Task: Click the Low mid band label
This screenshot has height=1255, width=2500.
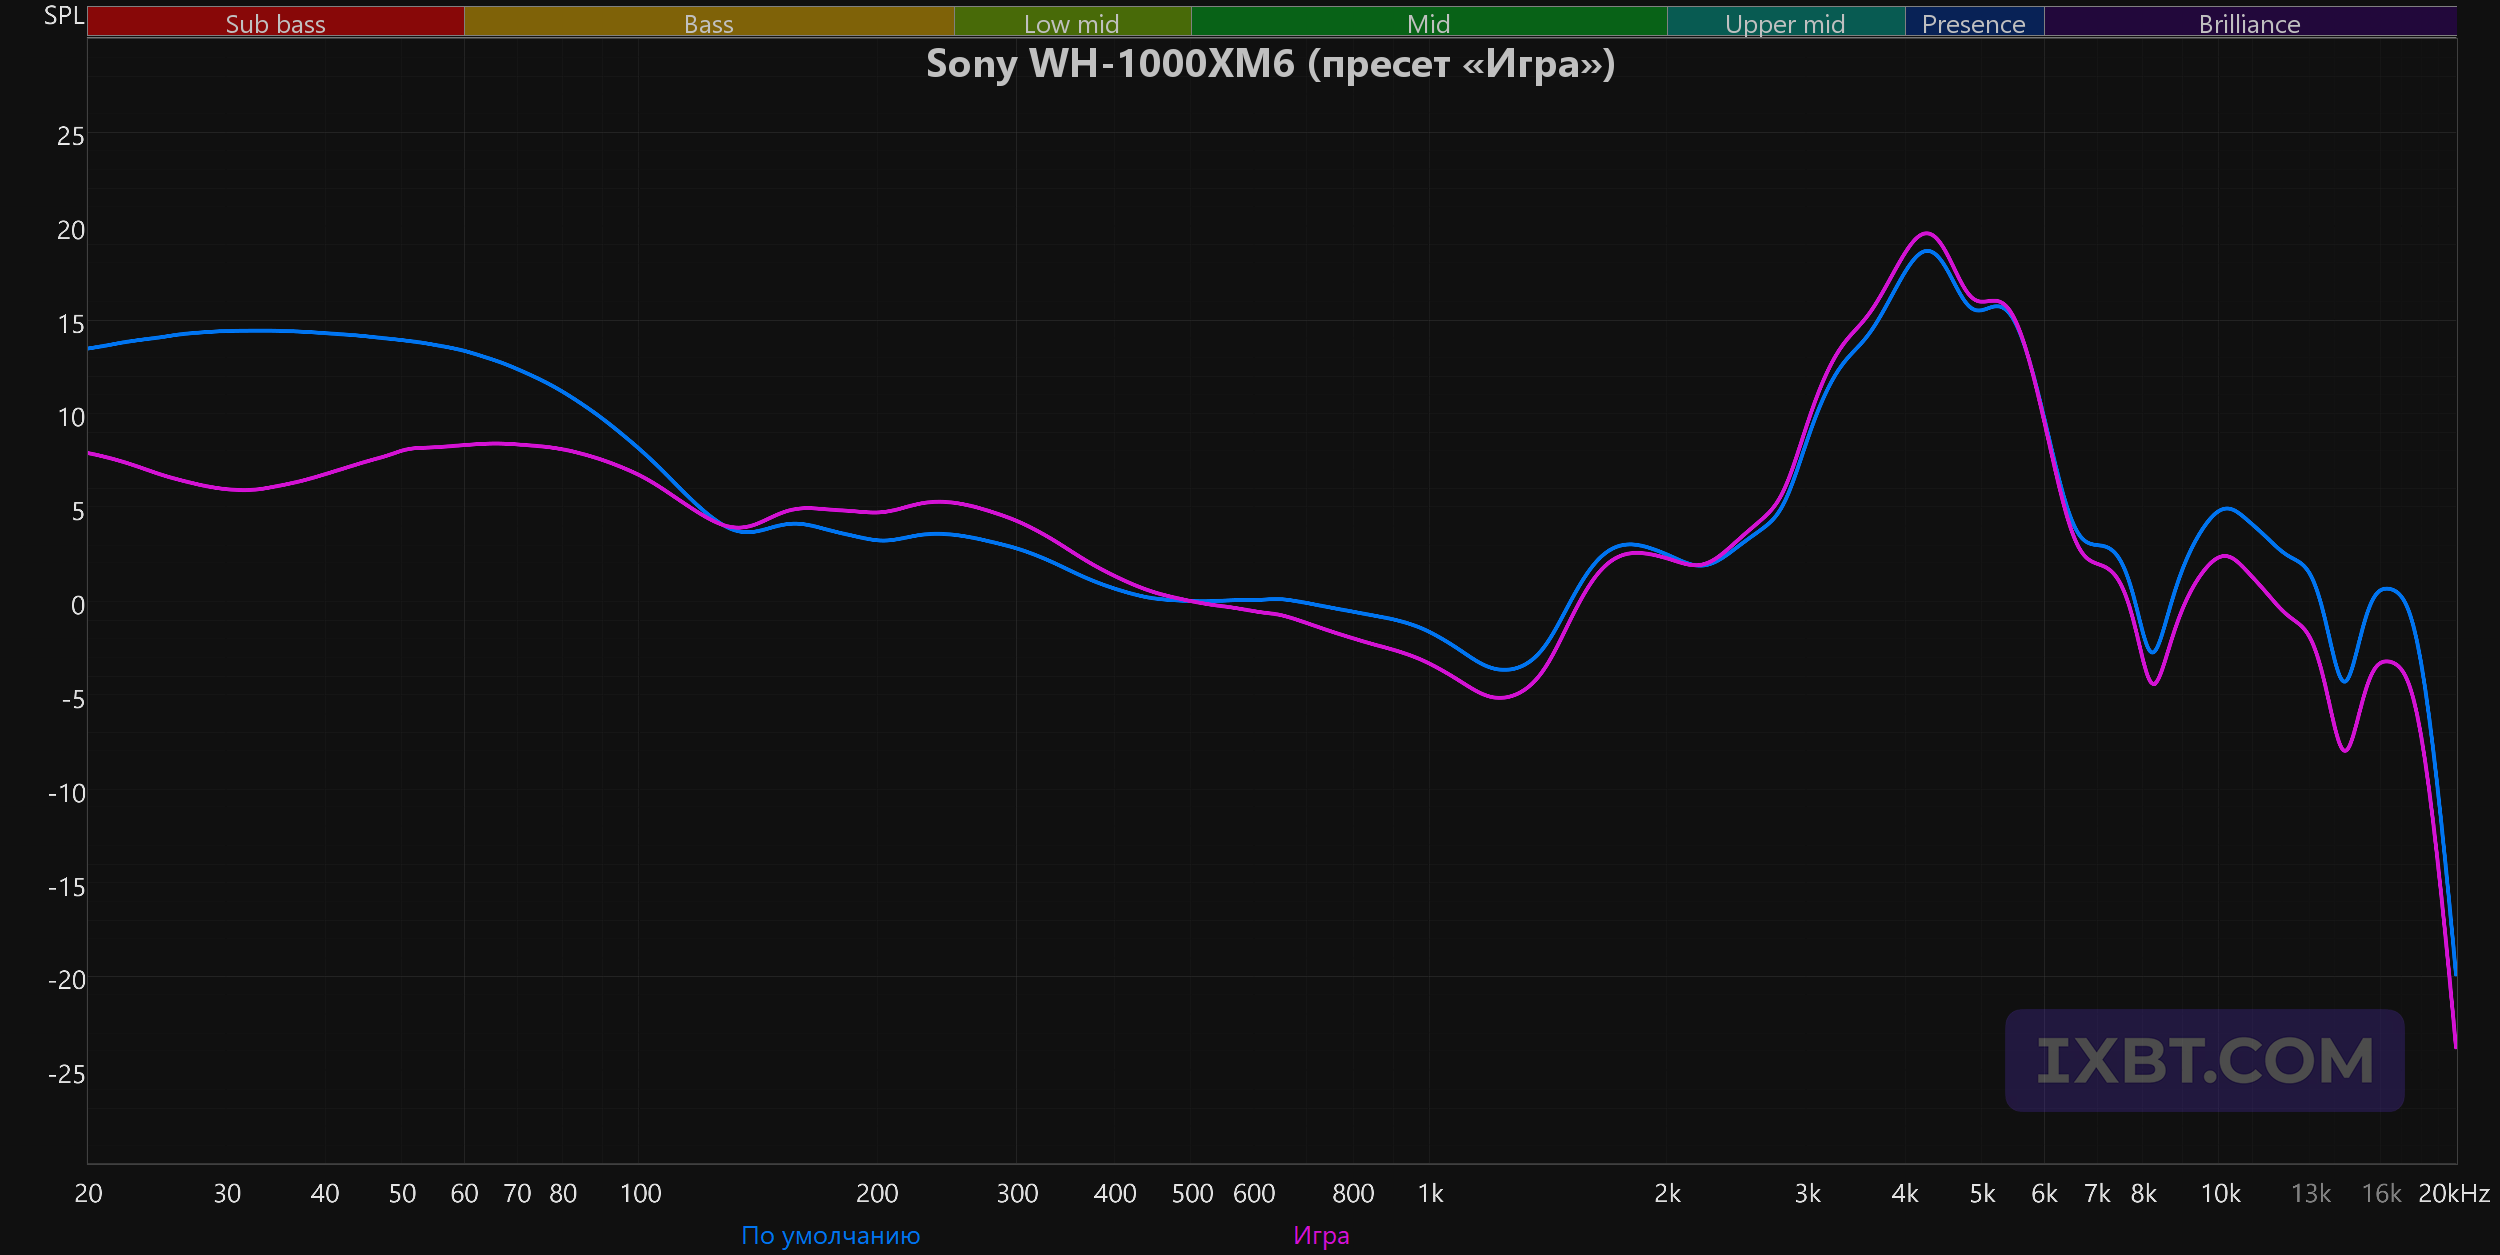Action: [x=1072, y=24]
